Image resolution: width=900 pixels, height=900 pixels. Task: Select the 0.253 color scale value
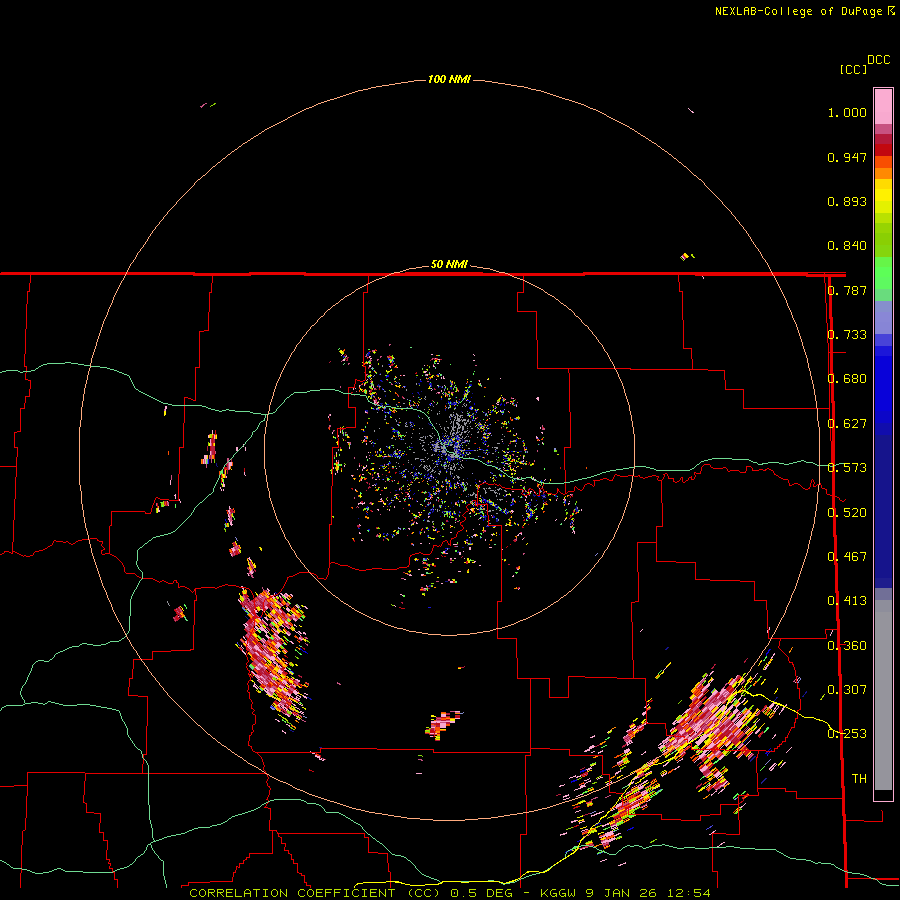pyautogui.click(x=847, y=734)
